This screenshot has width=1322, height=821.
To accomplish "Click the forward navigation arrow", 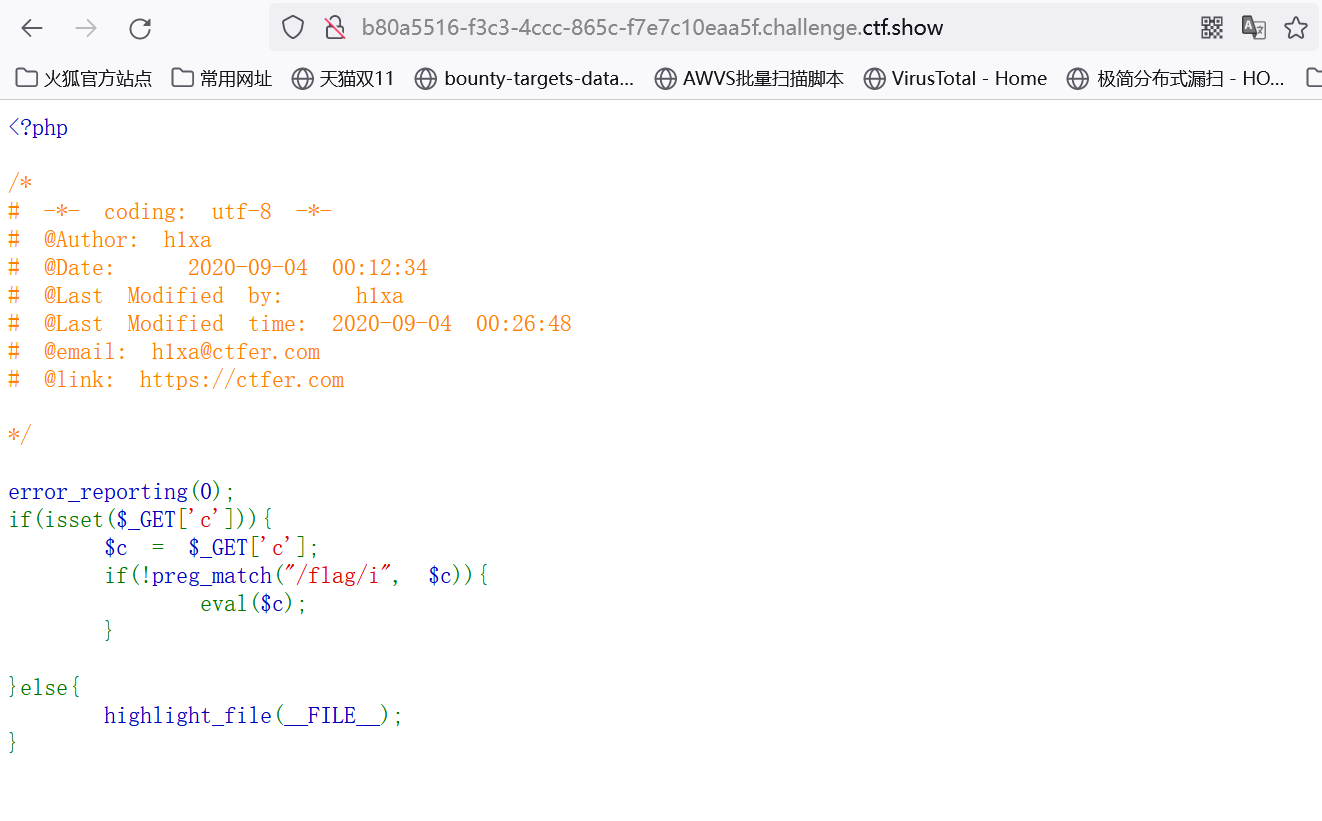I will (86, 28).
